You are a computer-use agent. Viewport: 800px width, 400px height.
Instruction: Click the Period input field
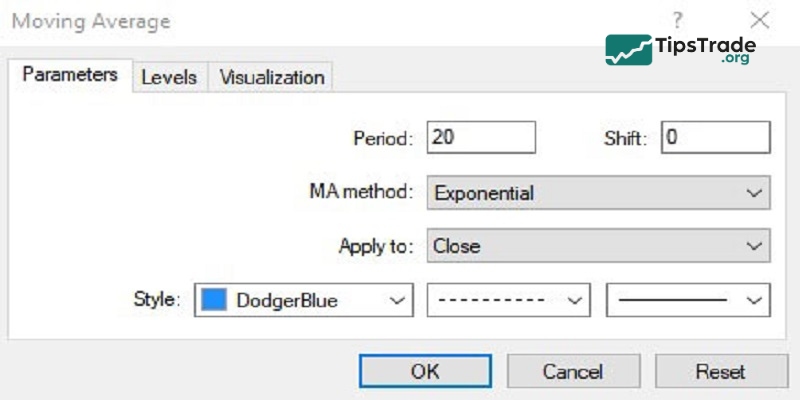(x=481, y=138)
